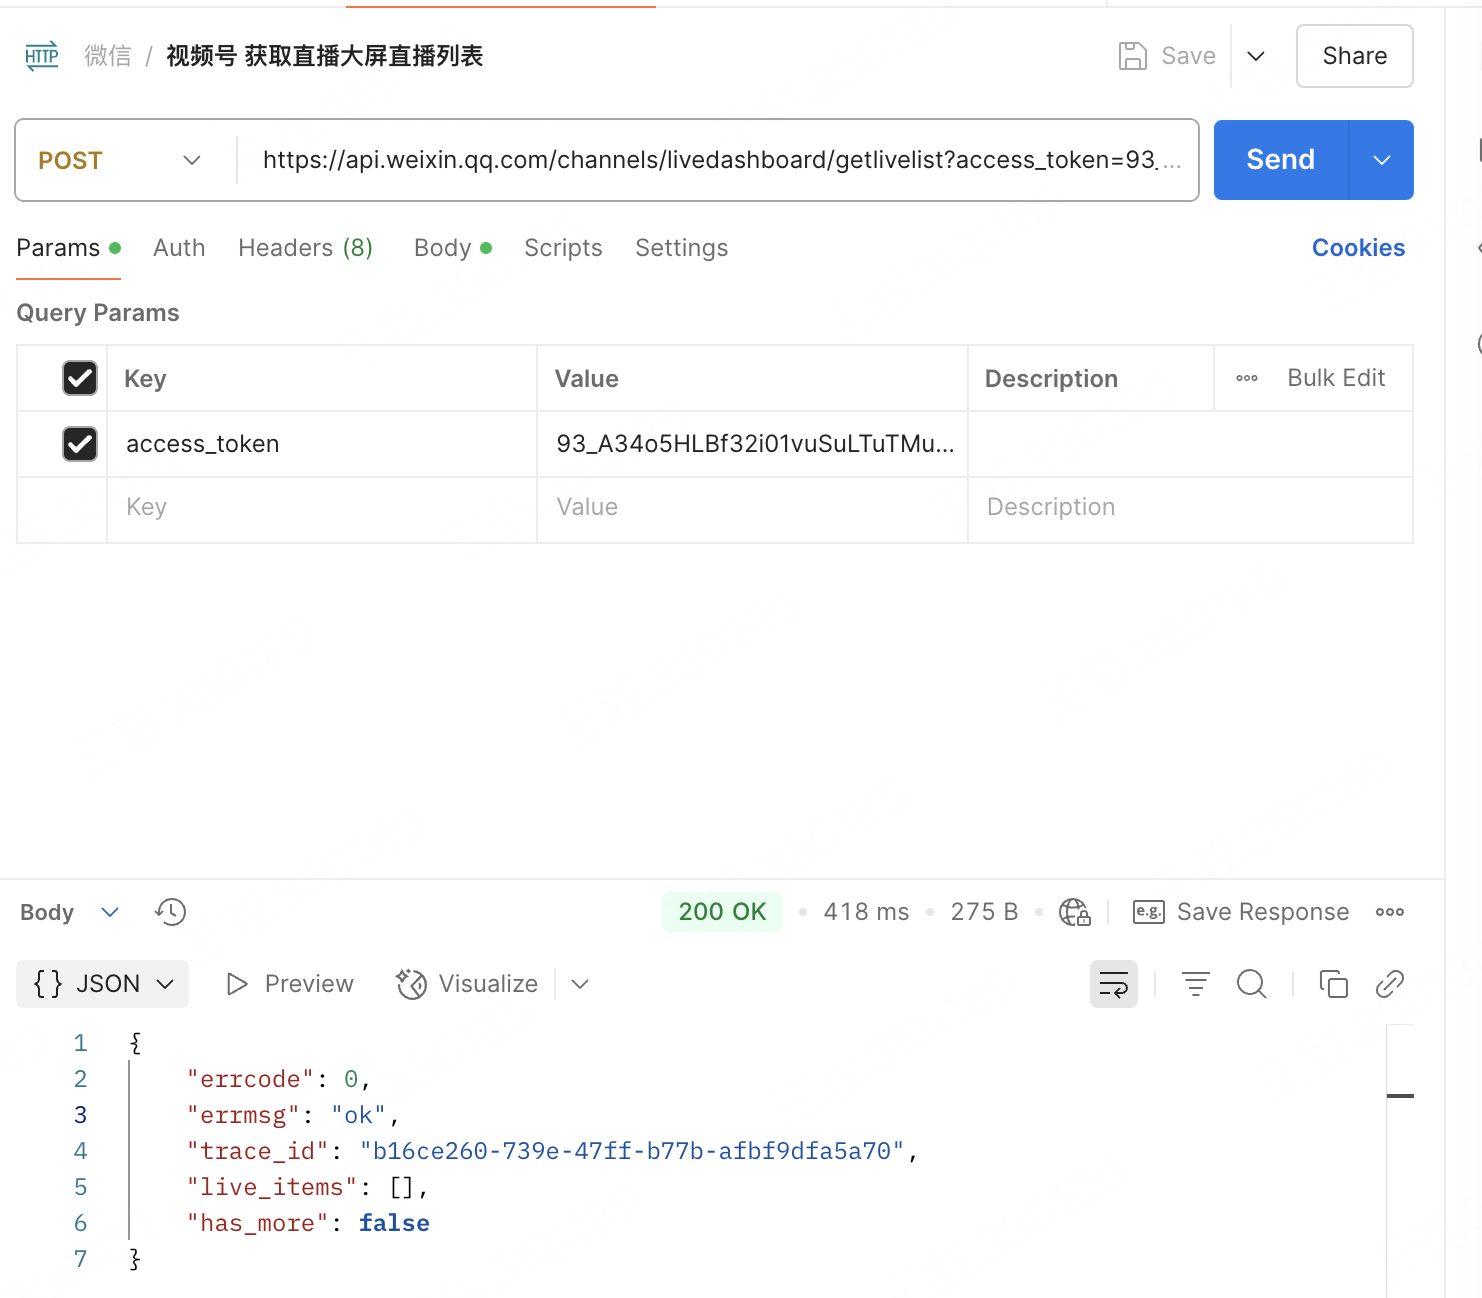Click the 418 ms response time
Viewport: 1482px width, 1298px height.
click(x=866, y=912)
